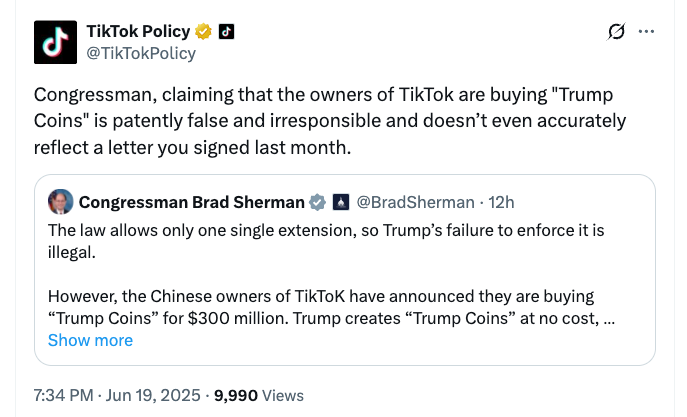Image resolution: width=687 pixels, height=417 pixels.
Task: Click the 7:34 PM post time
Action: pos(61,395)
